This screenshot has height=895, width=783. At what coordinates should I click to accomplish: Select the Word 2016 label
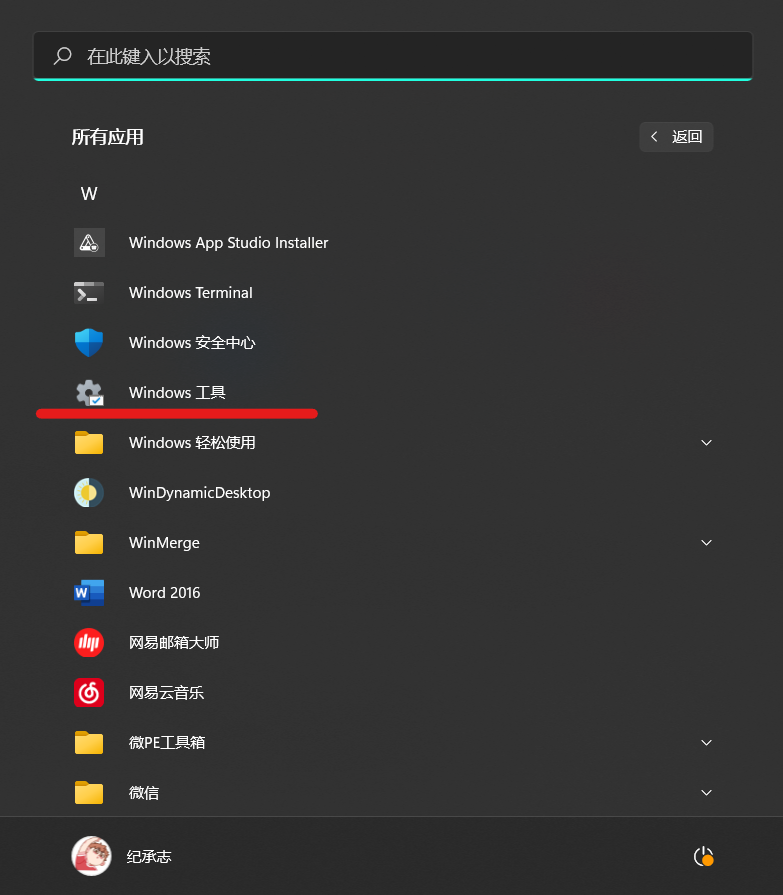(165, 592)
